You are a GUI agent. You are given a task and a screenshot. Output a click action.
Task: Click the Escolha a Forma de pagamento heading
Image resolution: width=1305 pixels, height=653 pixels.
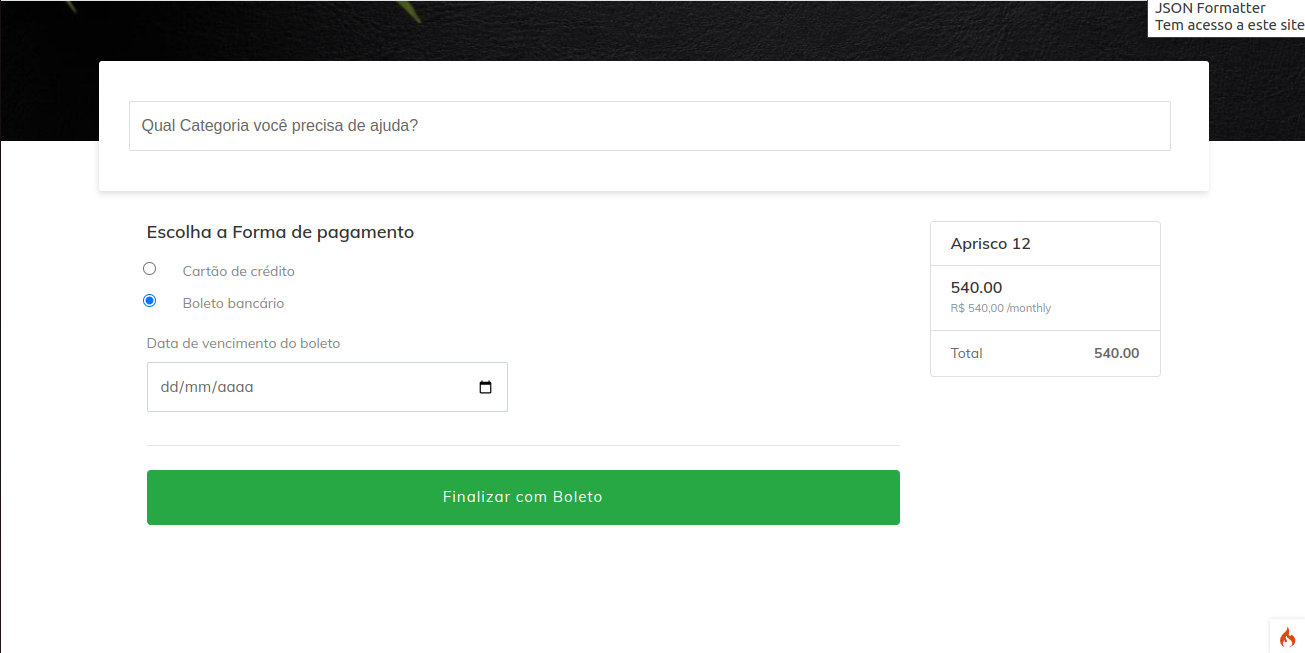click(280, 232)
